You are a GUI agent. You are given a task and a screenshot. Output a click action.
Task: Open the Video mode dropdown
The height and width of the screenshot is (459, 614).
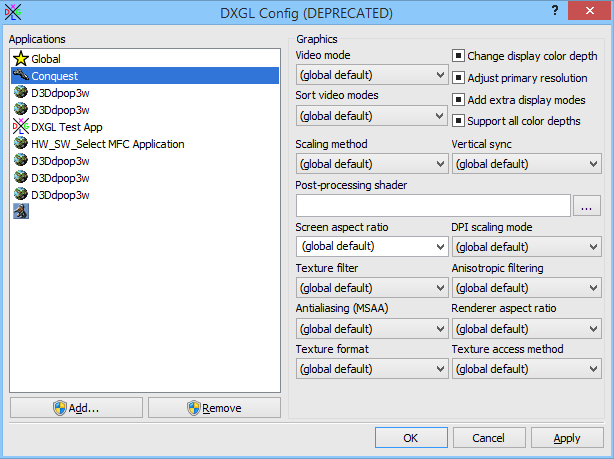(x=372, y=75)
